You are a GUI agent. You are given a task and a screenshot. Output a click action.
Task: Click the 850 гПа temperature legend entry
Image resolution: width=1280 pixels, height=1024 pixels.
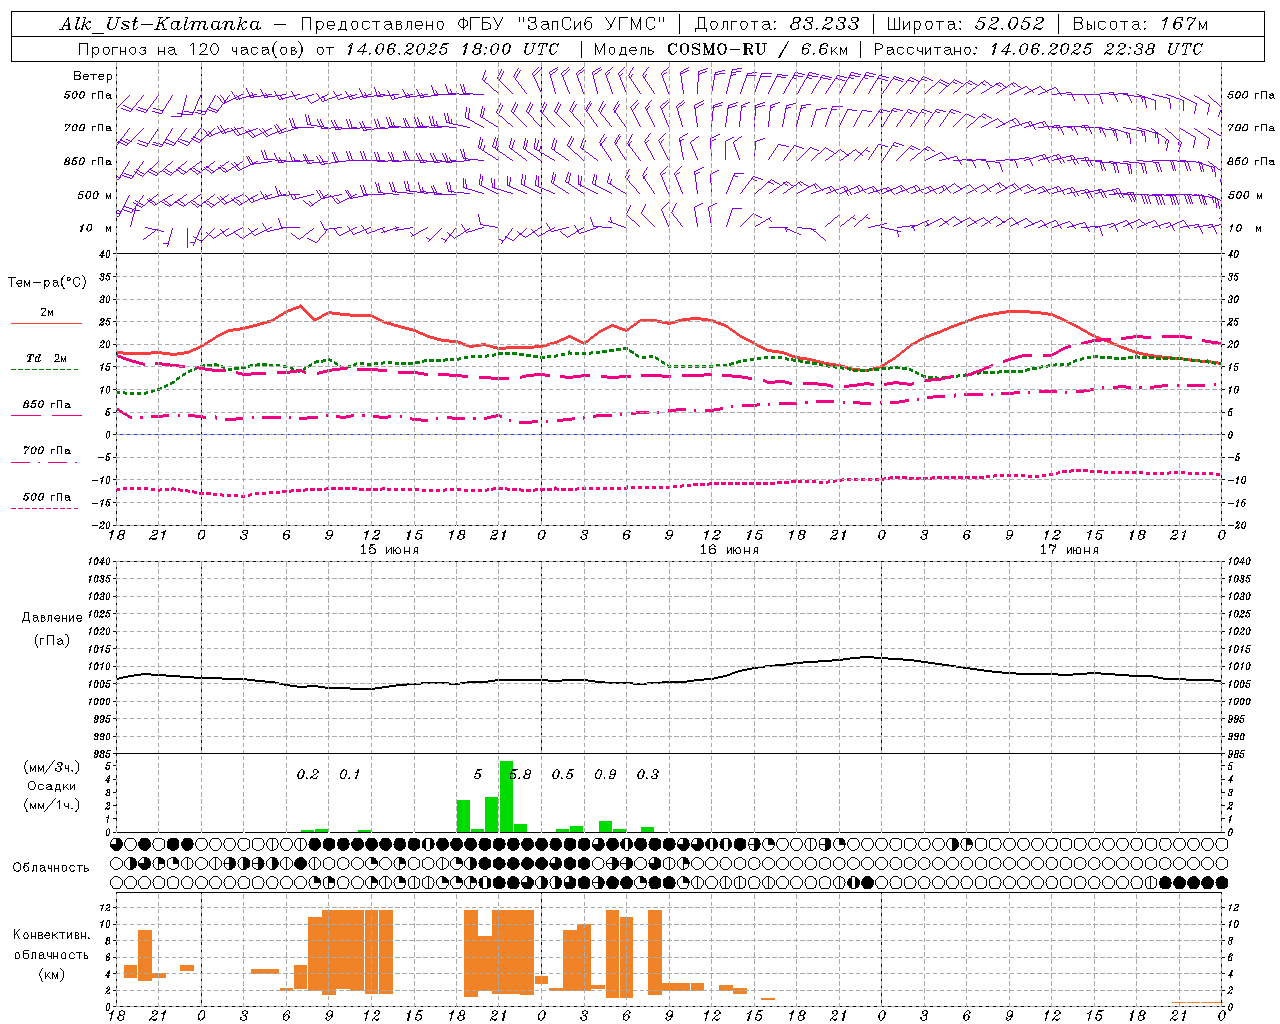47,405
